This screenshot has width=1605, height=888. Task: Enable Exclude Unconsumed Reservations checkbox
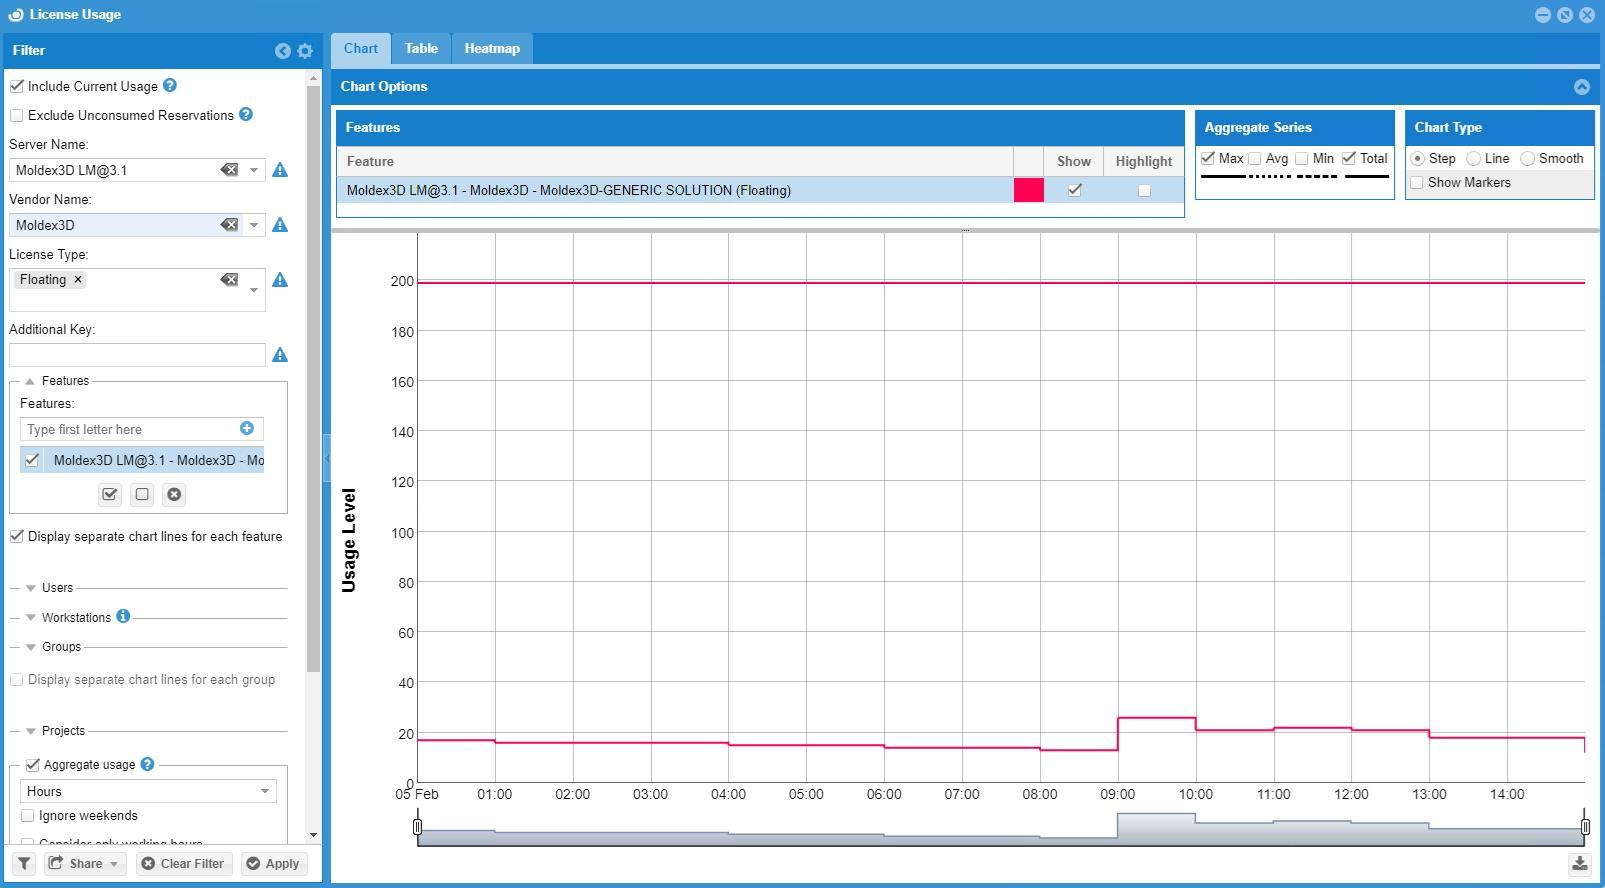17,115
